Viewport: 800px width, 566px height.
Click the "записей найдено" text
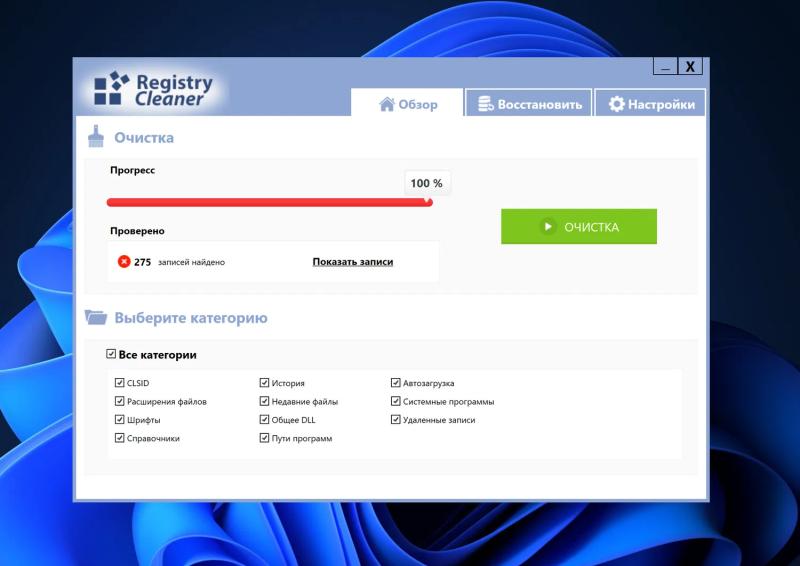pos(191,262)
